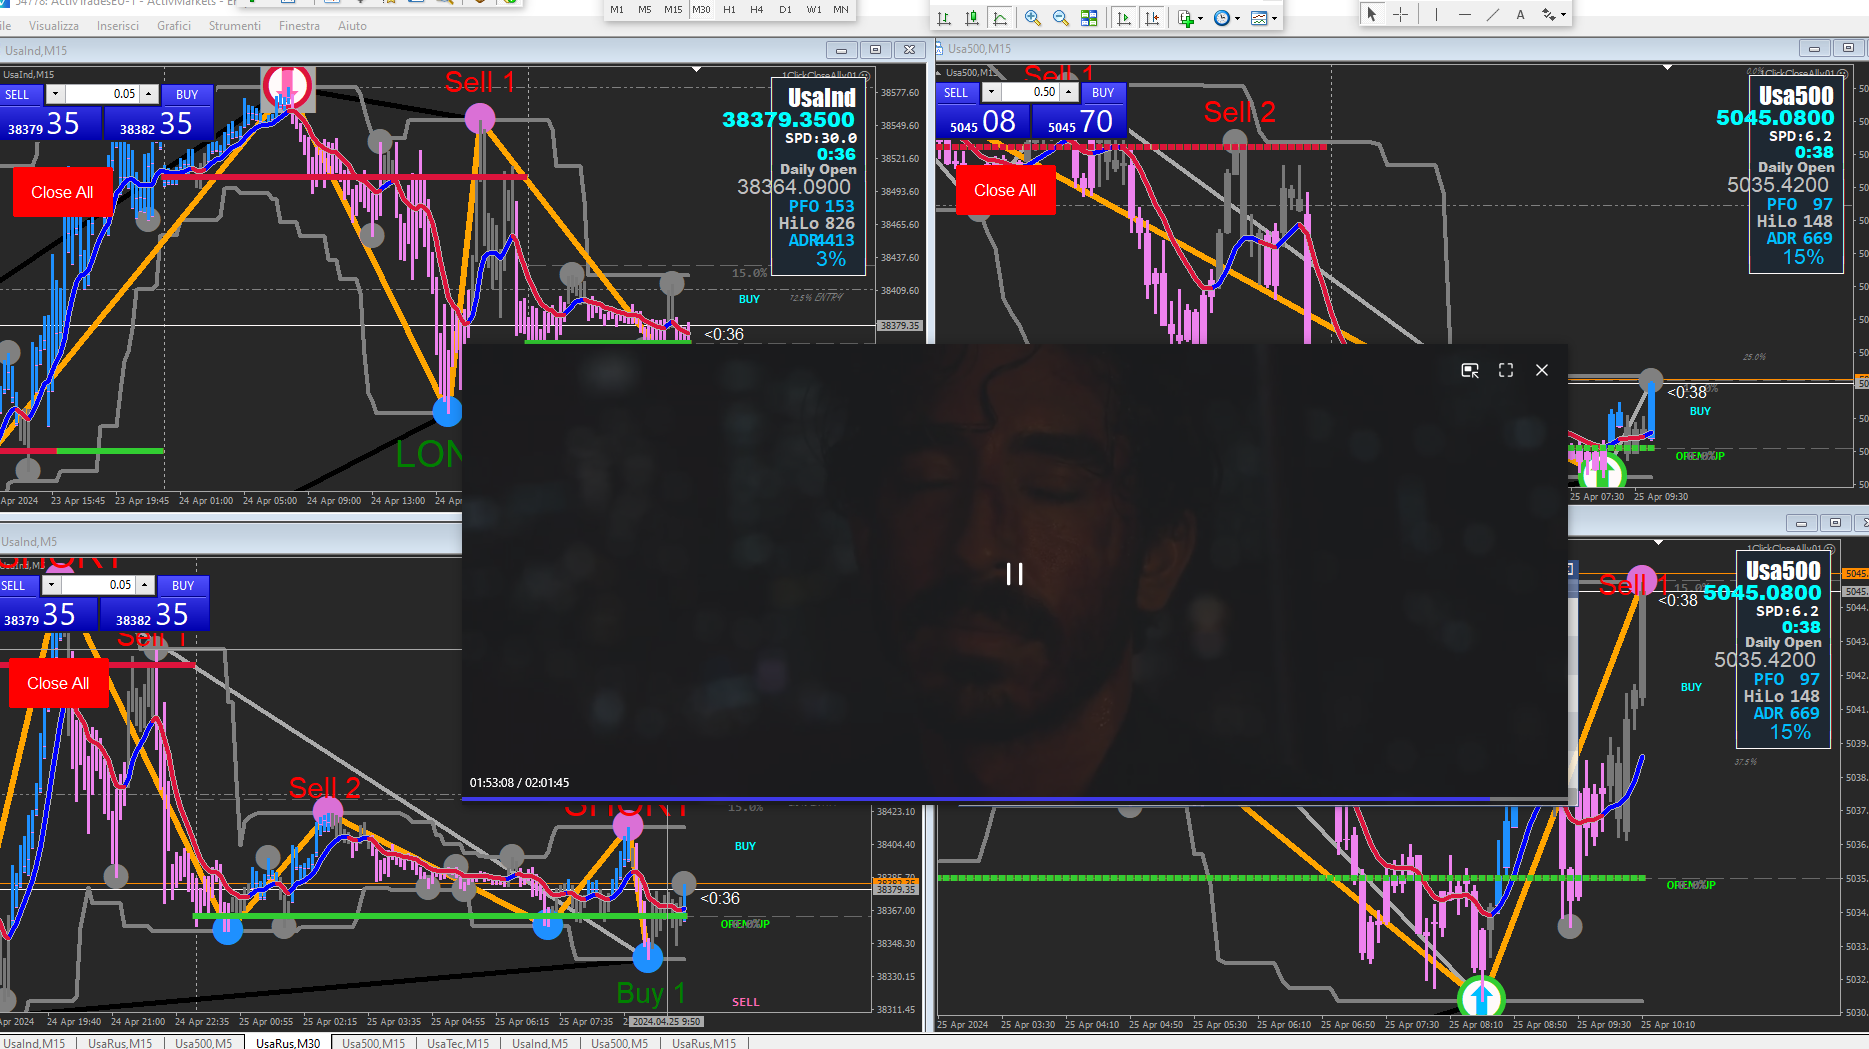Image resolution: width=1869 pixels, height=1049 pixels.
Task: Seek along the video progress bar
Action: (x=1014, y=799)
